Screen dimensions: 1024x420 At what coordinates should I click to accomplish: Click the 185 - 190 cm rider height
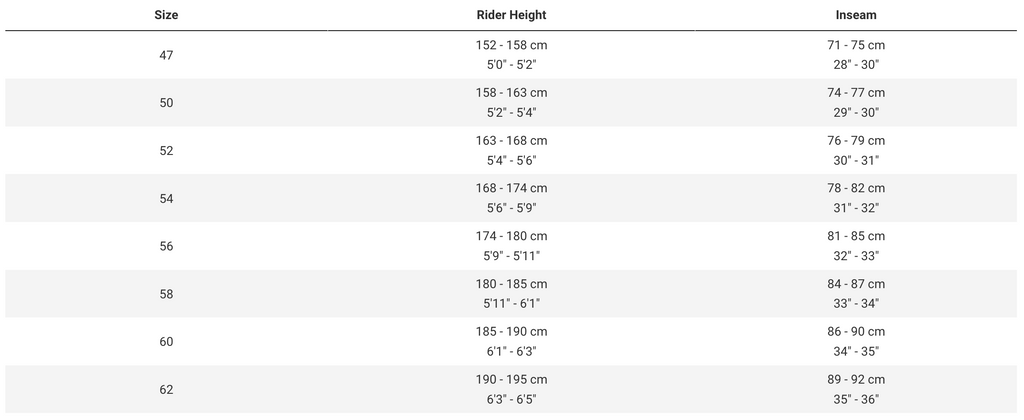point(511,332)
